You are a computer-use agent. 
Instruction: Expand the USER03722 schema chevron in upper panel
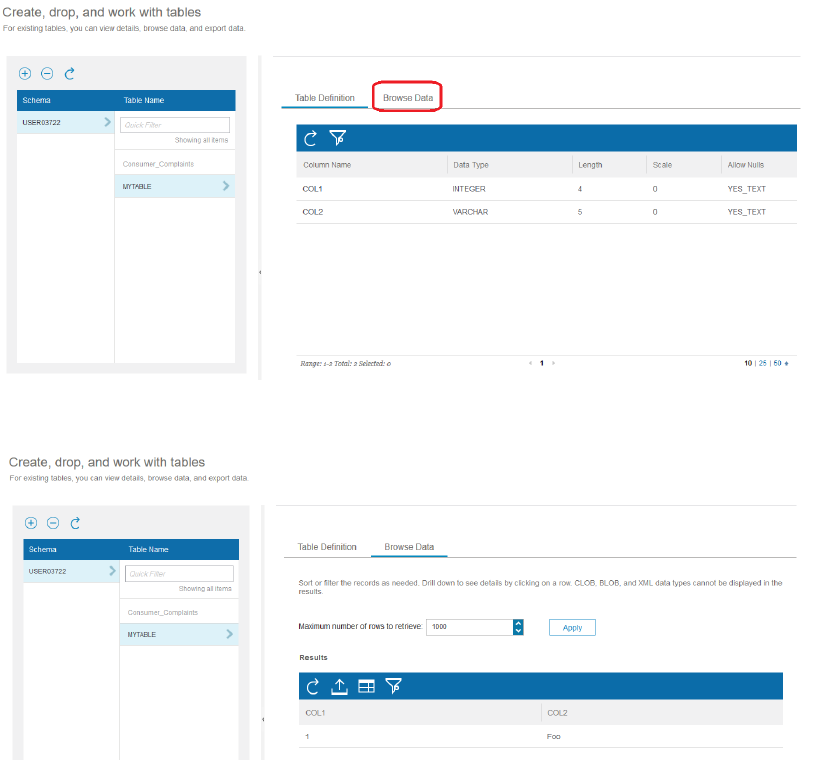(x=108, y=122)
